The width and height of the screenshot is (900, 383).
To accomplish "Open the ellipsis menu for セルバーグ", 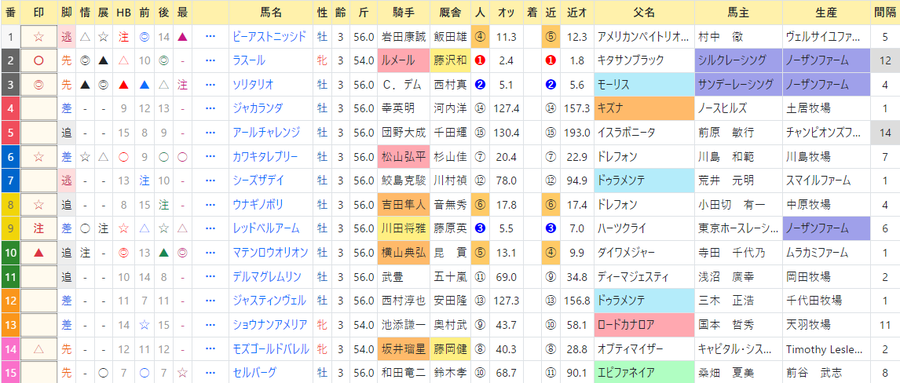I will 210,372.
